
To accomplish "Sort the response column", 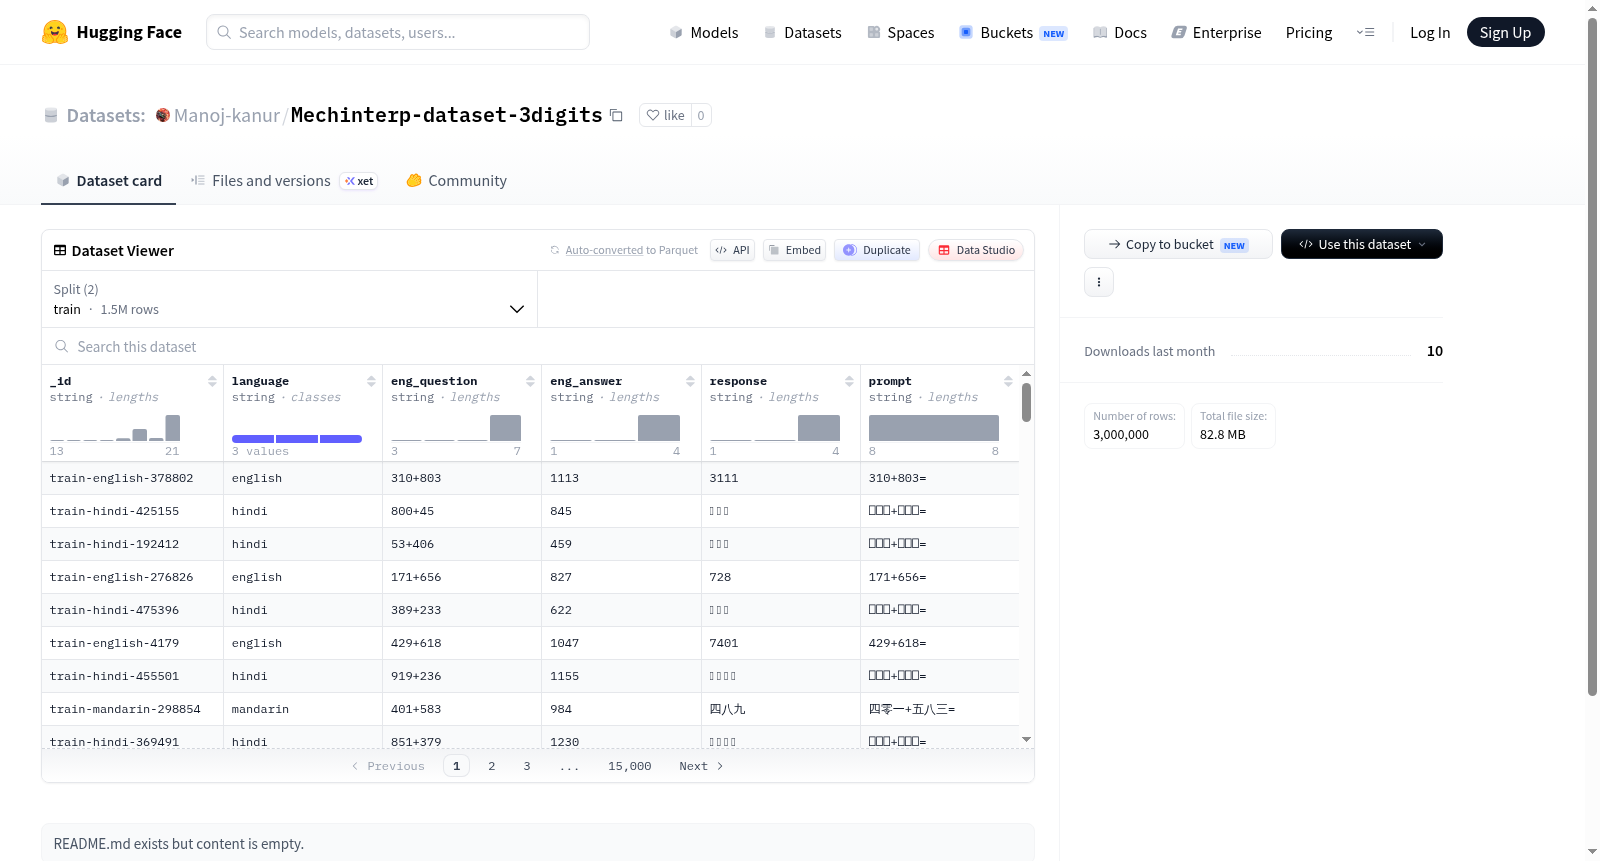I will tap(849, 381).
